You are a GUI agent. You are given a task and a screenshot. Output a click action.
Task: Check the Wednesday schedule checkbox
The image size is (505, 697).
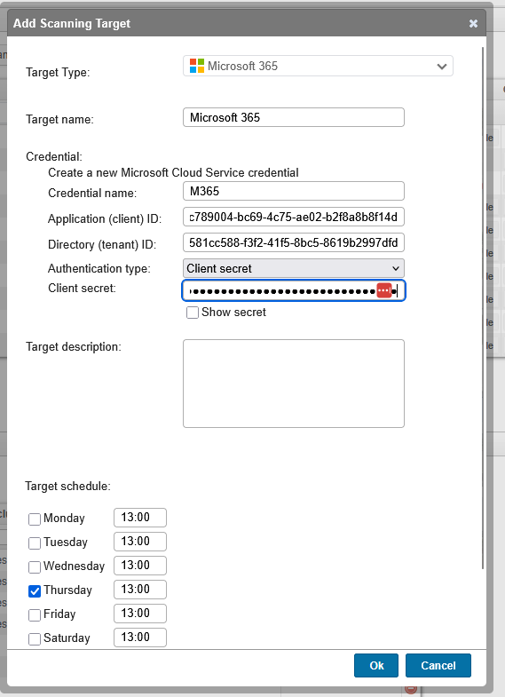click(x=34, y=567)
